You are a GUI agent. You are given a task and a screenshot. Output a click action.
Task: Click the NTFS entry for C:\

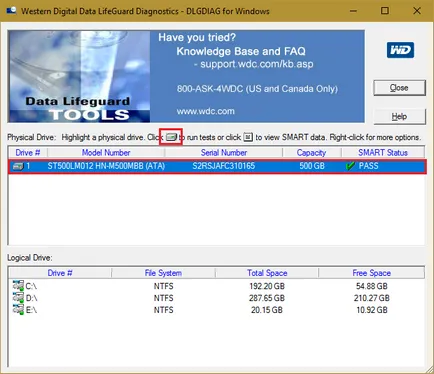(x=164, y=286)
